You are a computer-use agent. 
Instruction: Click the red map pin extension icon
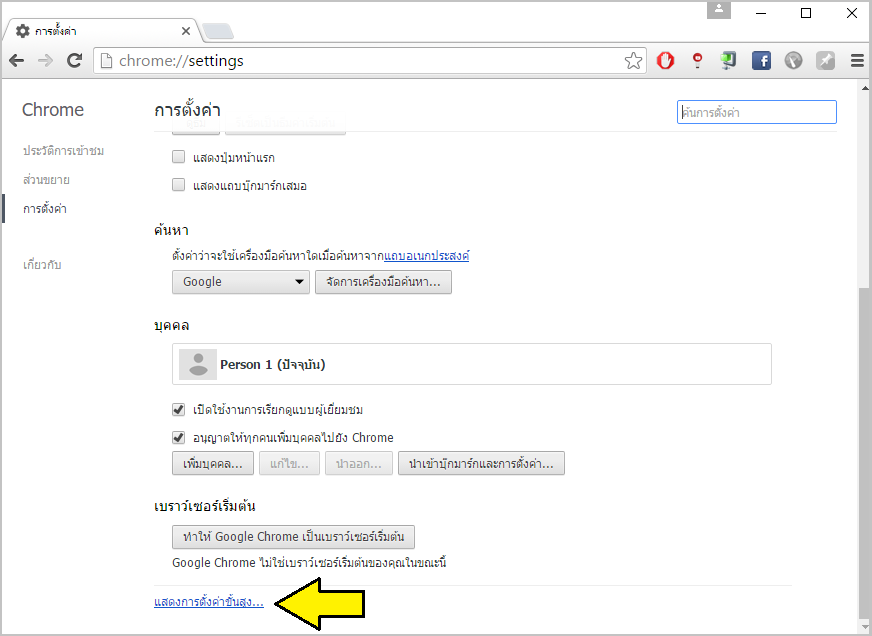(697, 60)
